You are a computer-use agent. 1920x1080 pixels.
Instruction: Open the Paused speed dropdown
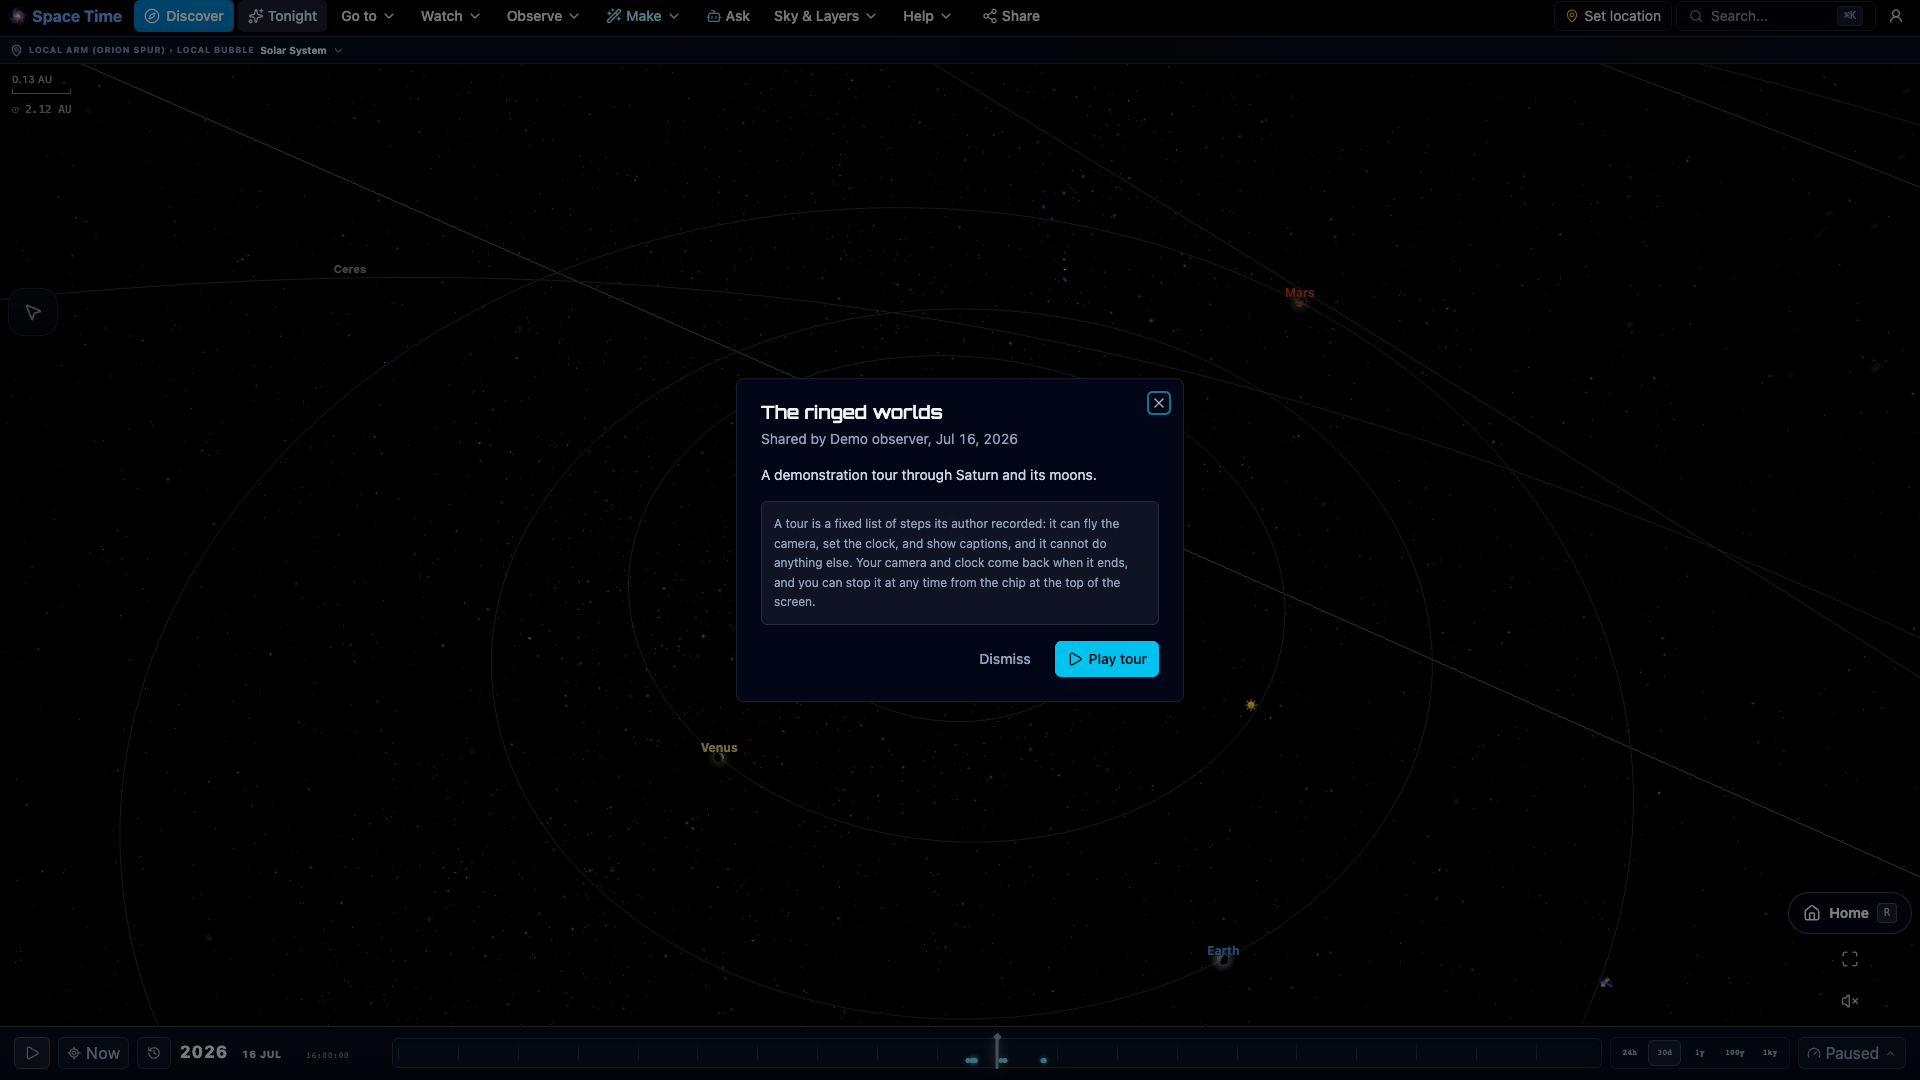(x=1851, y=1053)
